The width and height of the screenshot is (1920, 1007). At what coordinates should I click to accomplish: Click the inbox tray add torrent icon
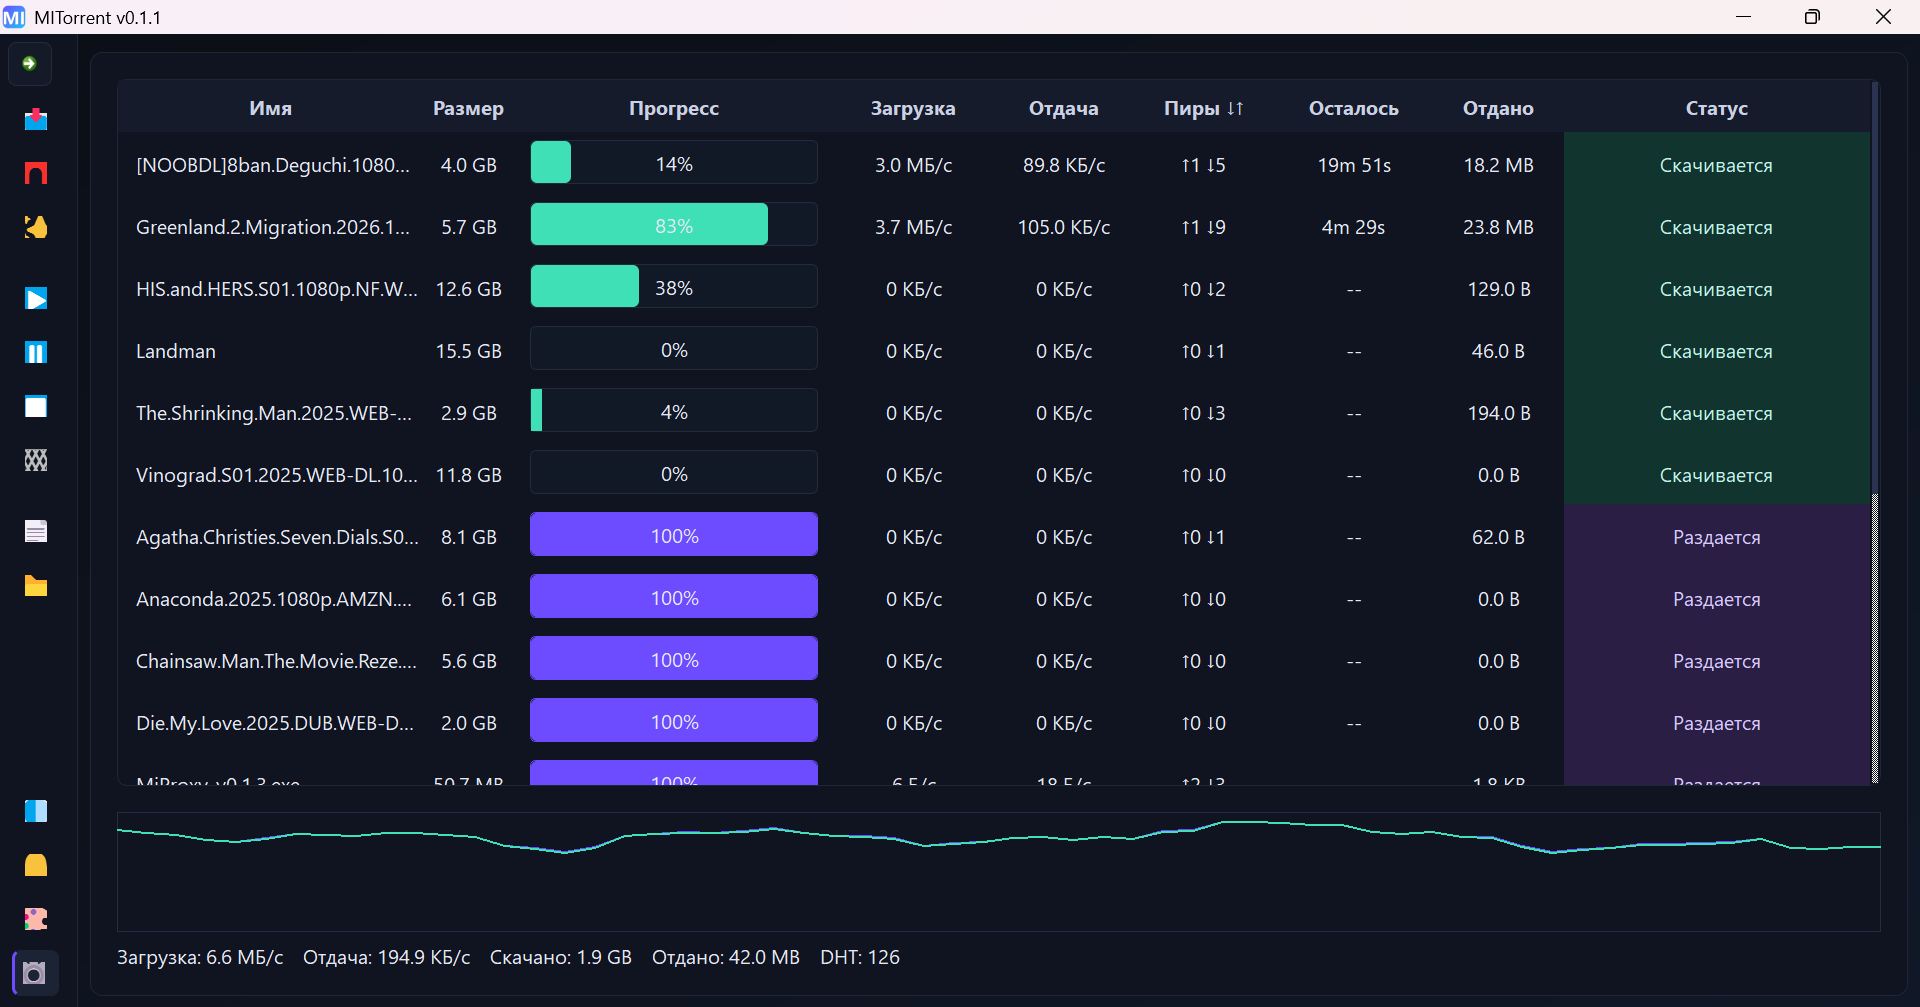(x=36, y=120)
